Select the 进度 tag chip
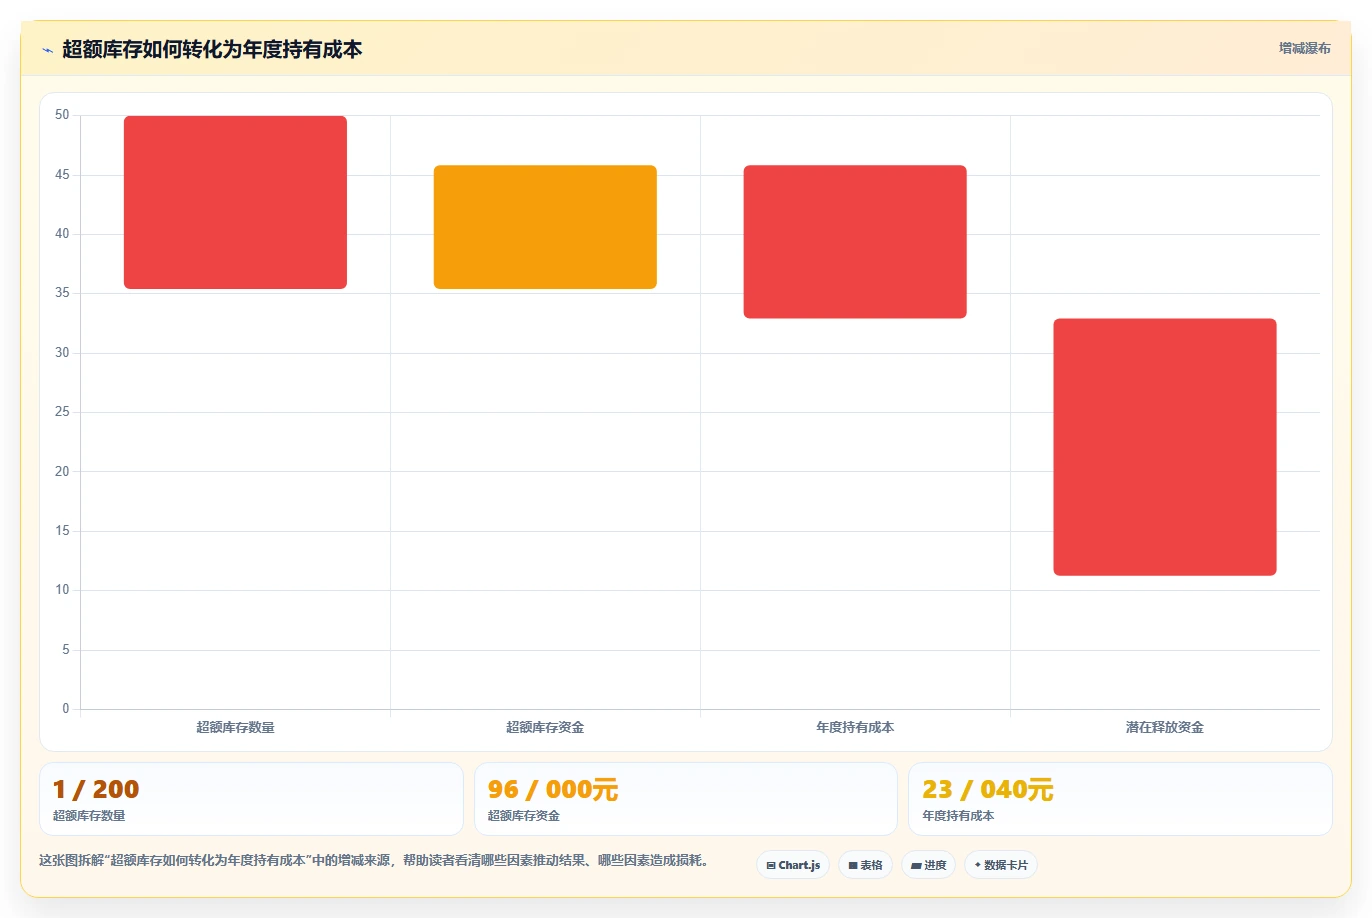Image resolution: width=1372 pixels, height=918 pixels. pyautogui.click(x=928, y=865)
